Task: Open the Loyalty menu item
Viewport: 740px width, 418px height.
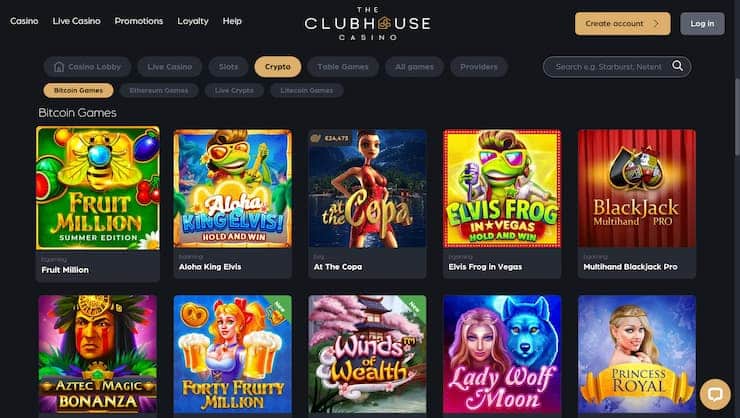Action: click(193, 21)
